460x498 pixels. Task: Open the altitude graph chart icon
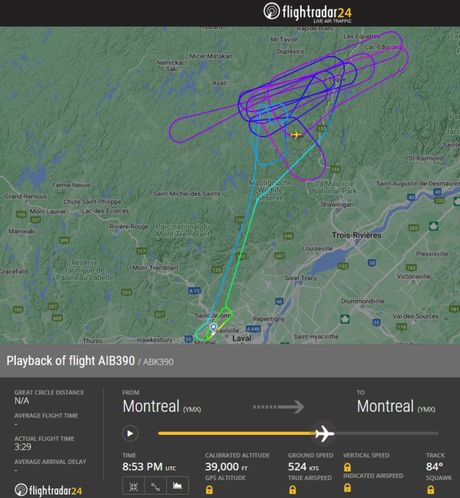(177, 486)
